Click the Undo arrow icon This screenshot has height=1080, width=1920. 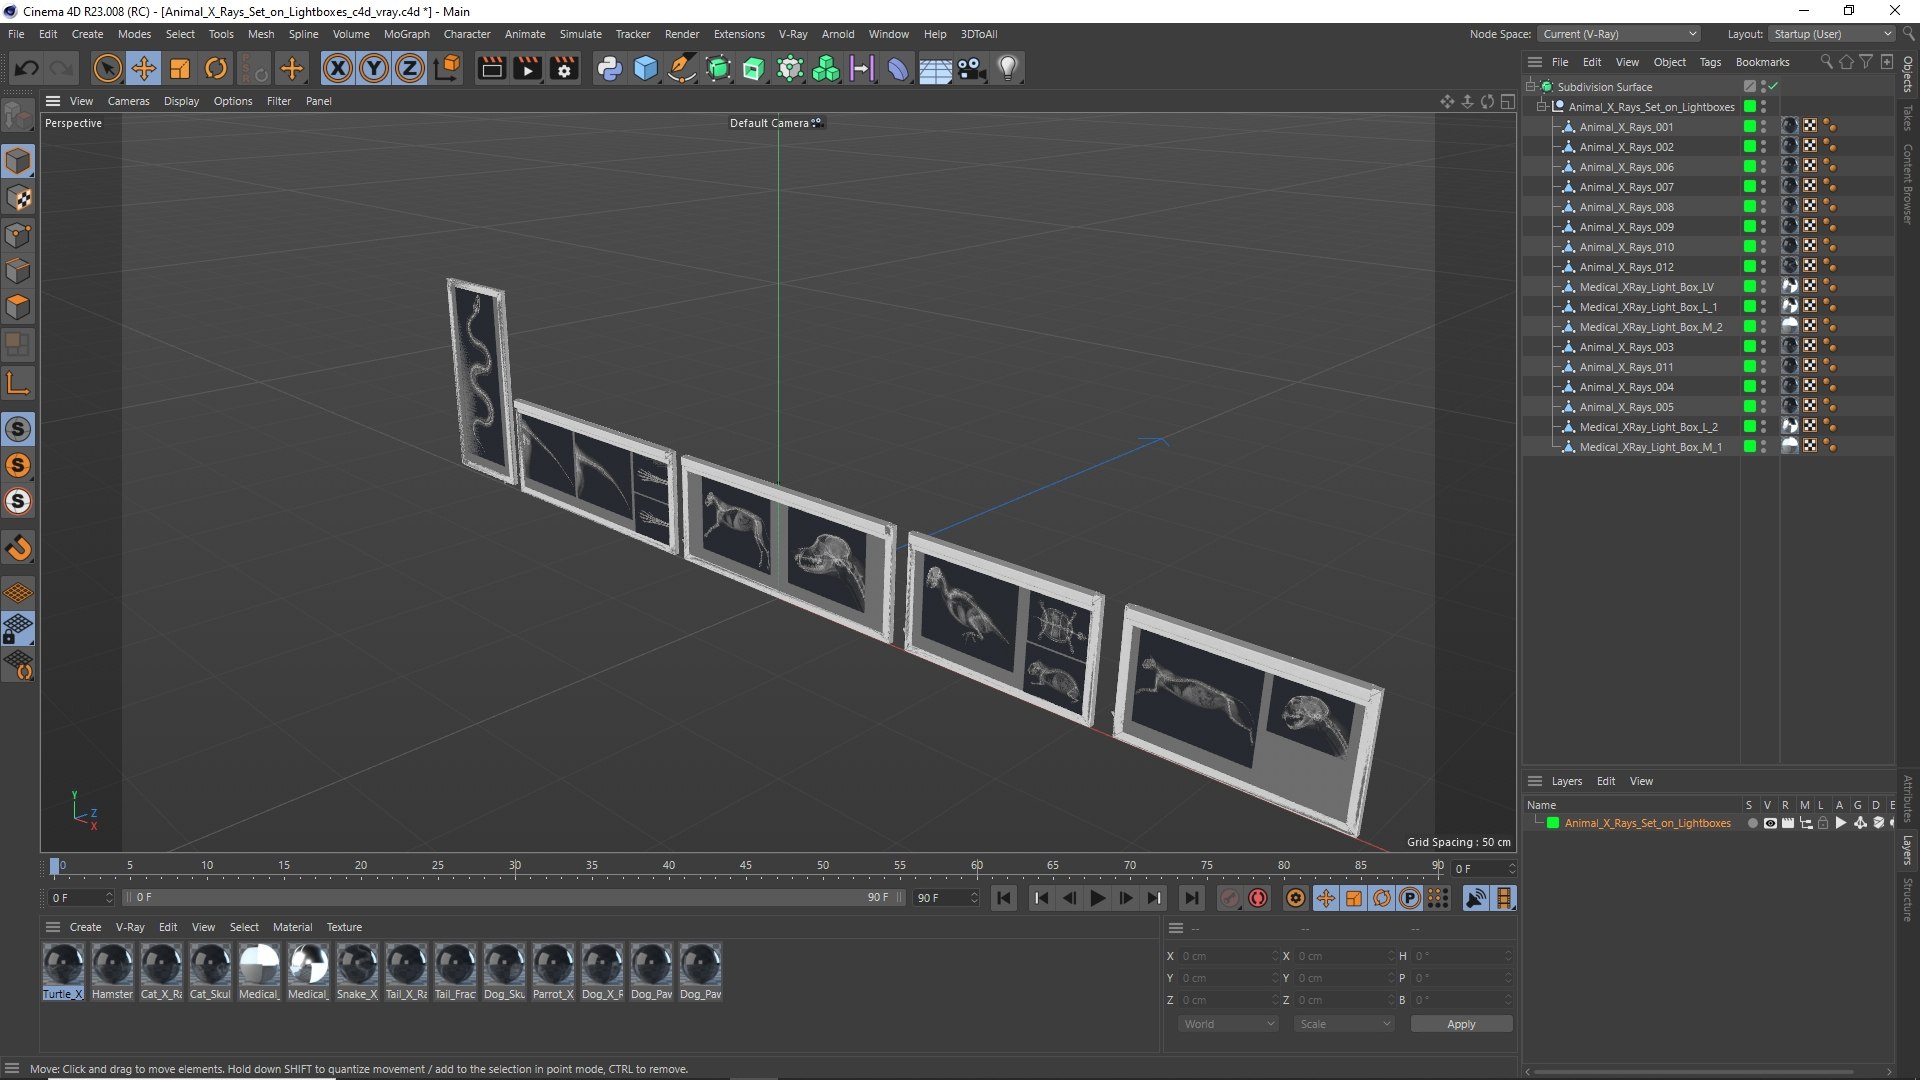click(27, 68)
